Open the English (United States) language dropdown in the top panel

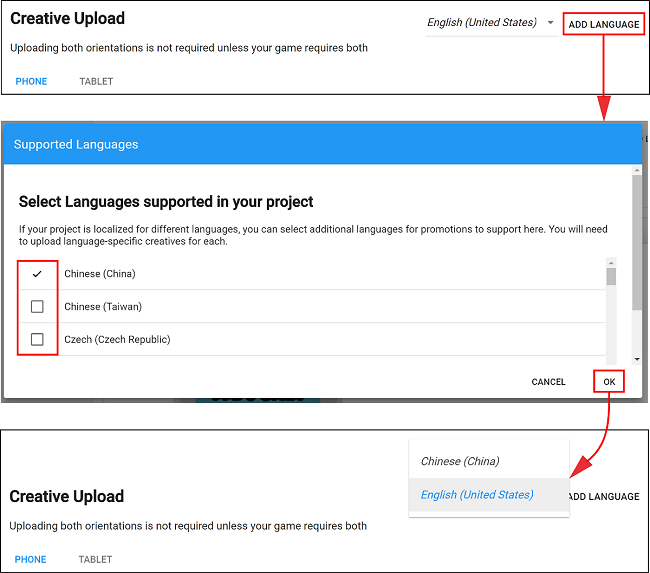click(x=491, y=23)
